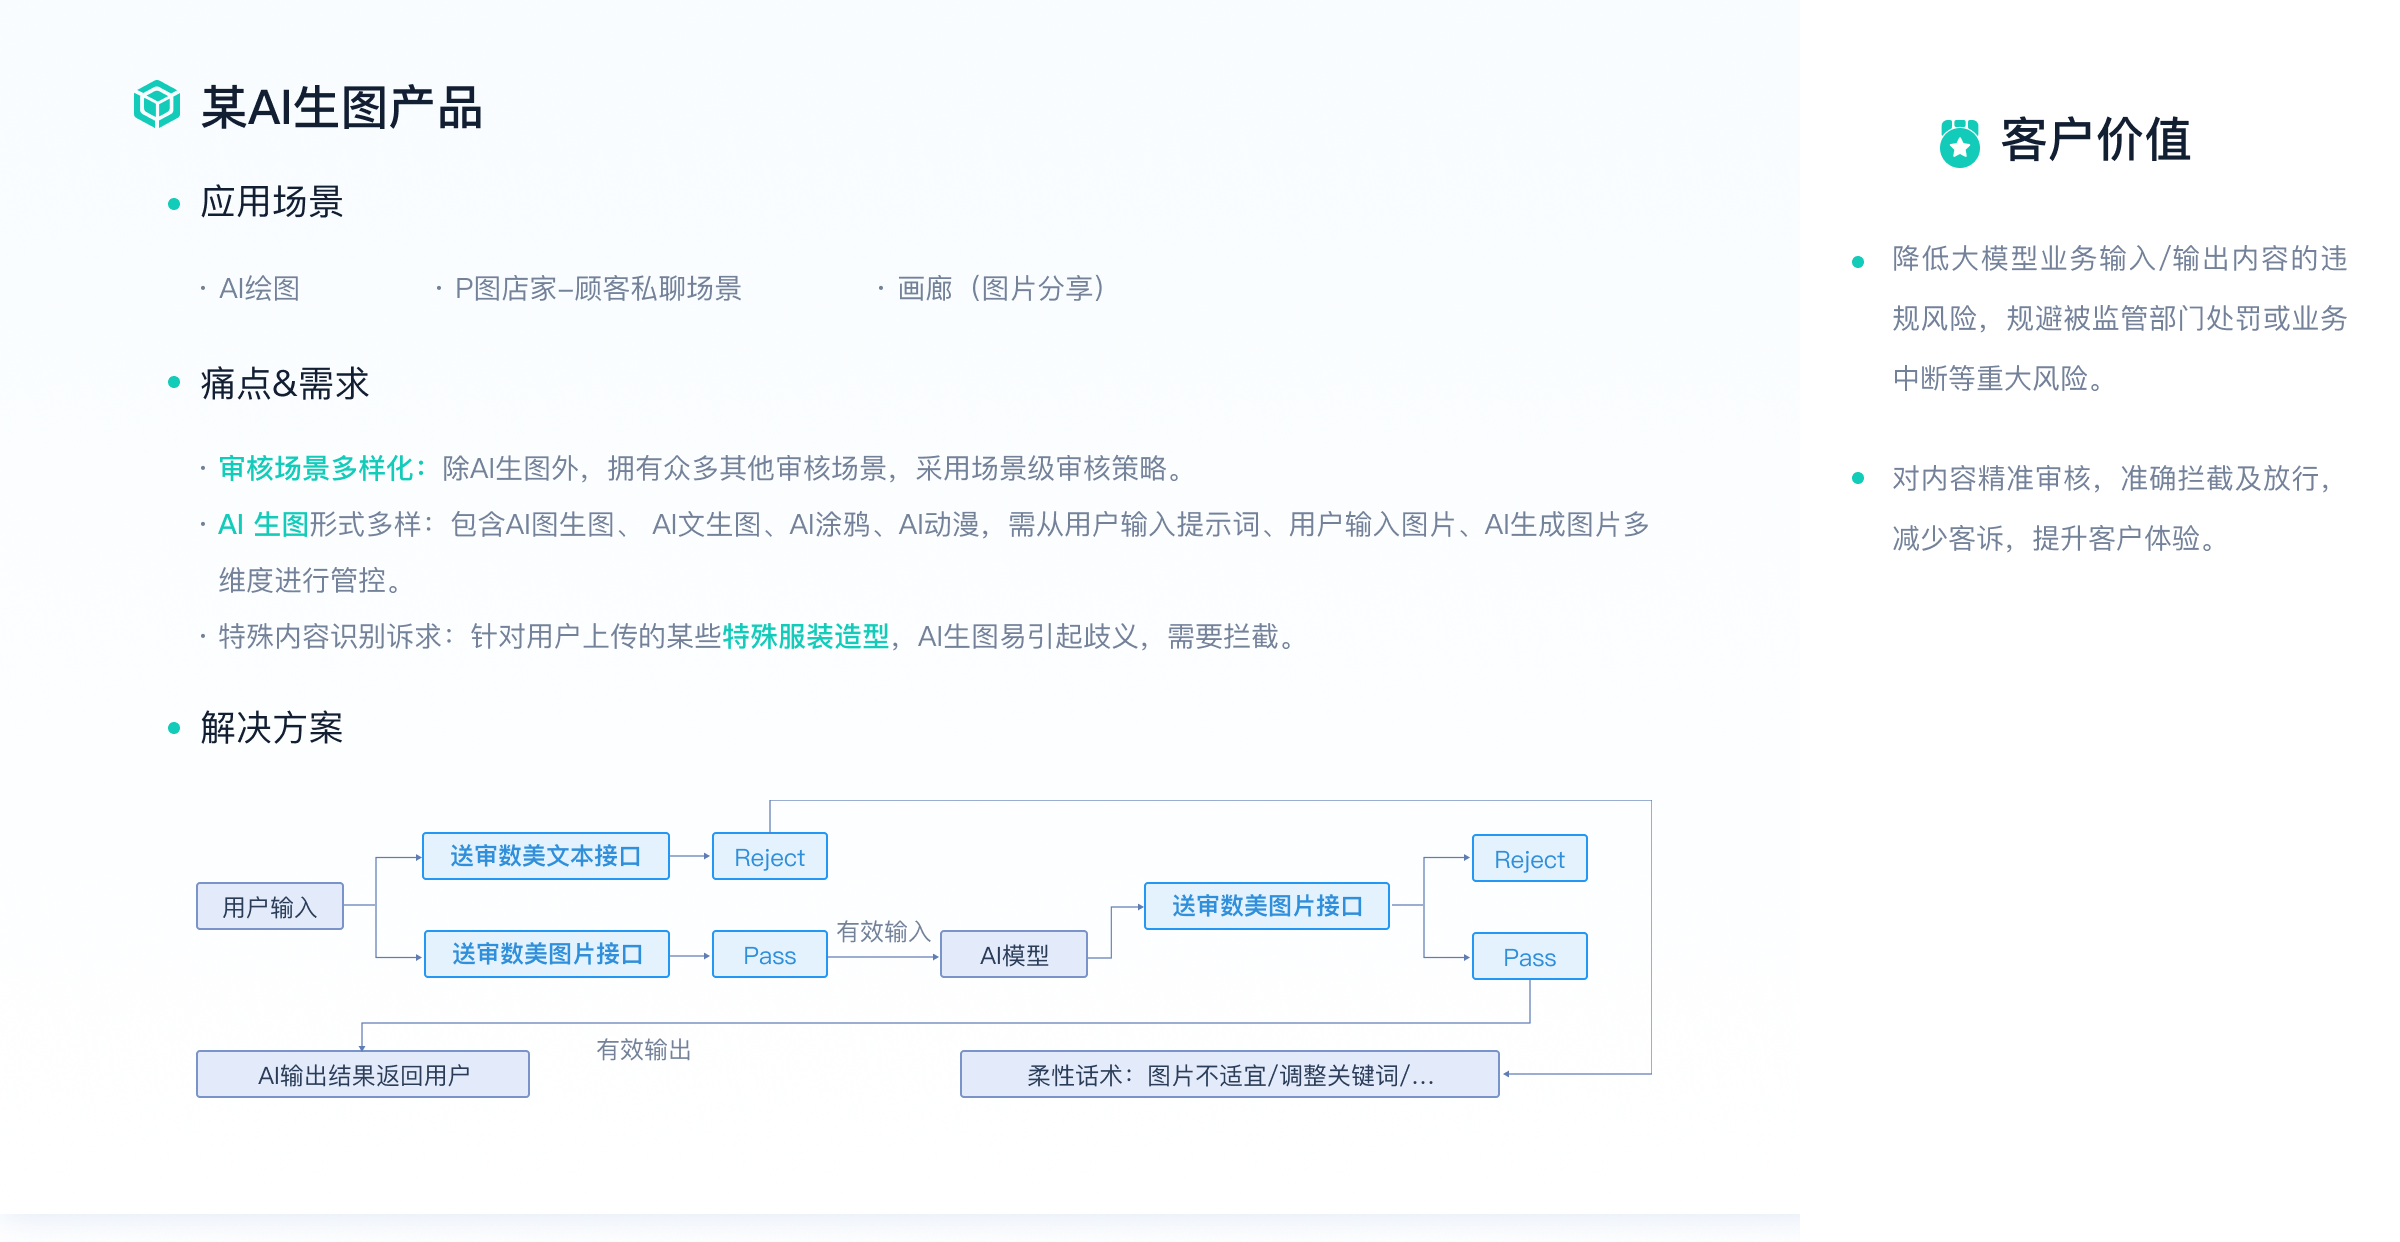Click the highlighted 特殊服装造型 text
Image resolution: width=2400 pixels, height=1242 pixels.
coord(805,636)
